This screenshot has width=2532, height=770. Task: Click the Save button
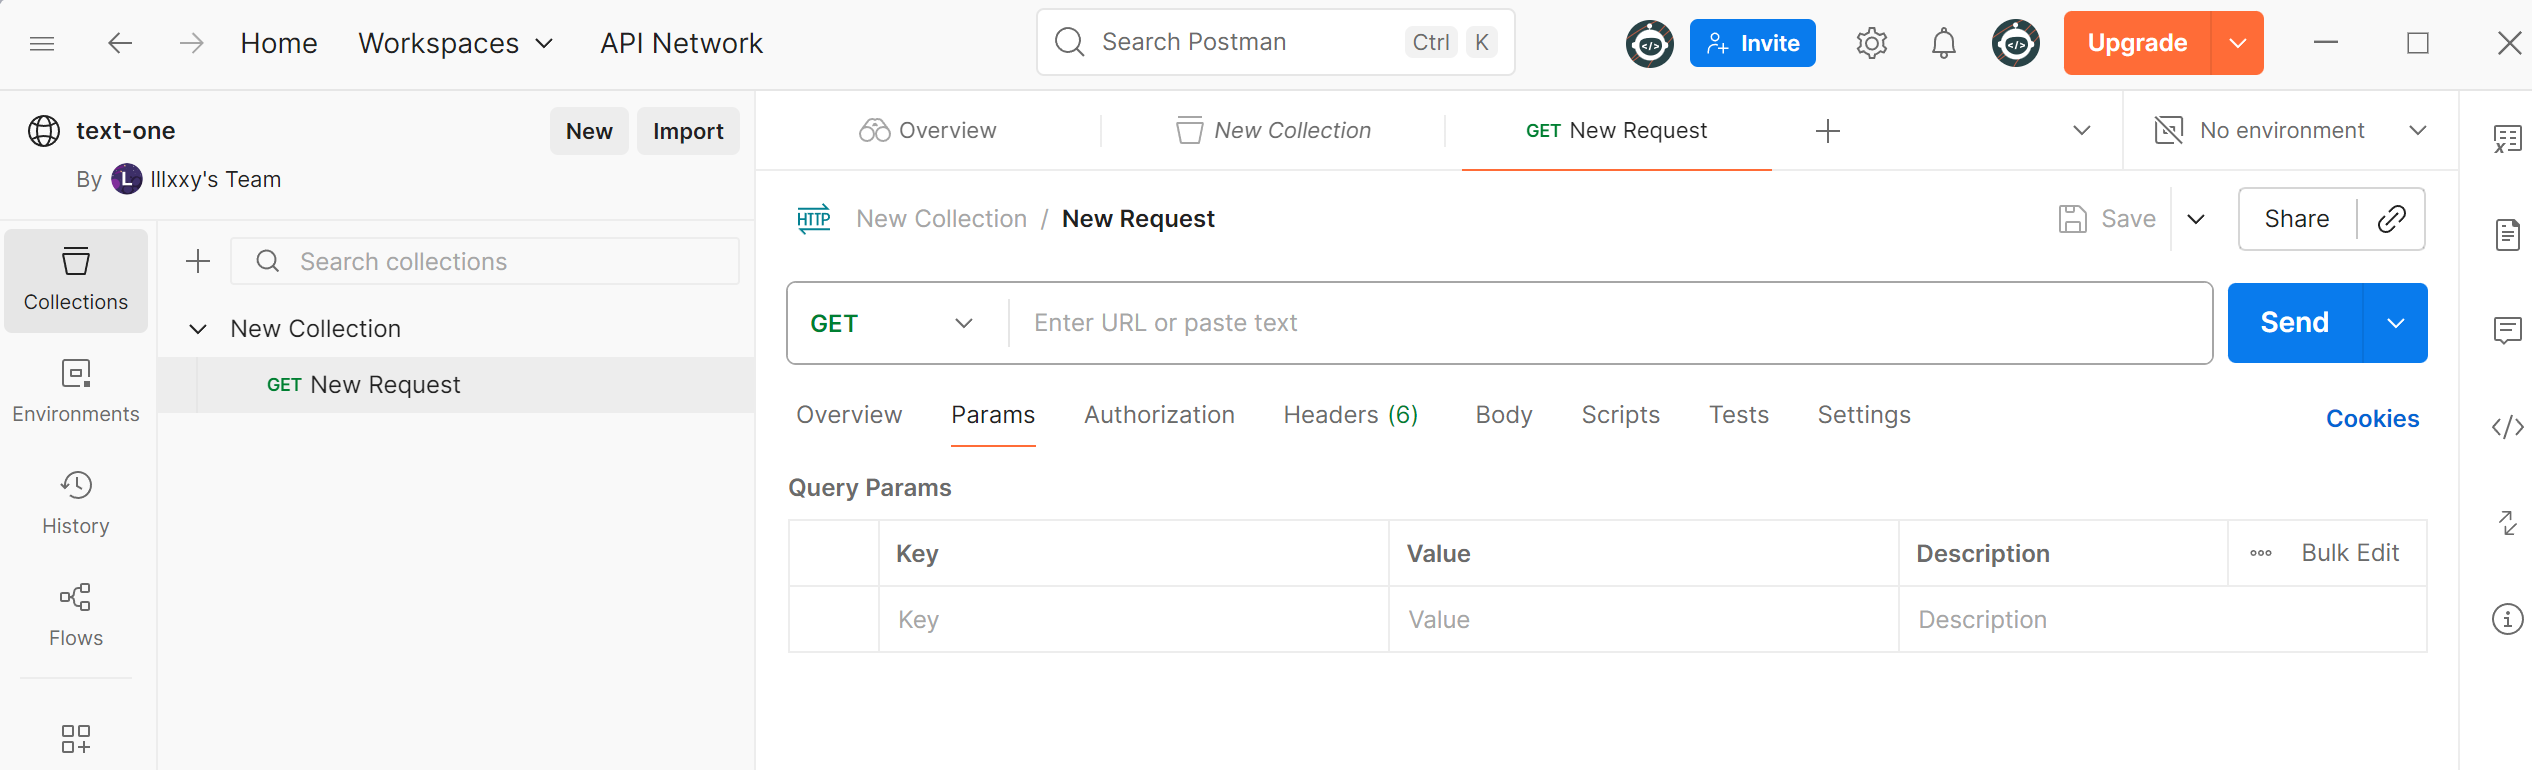2107,219
